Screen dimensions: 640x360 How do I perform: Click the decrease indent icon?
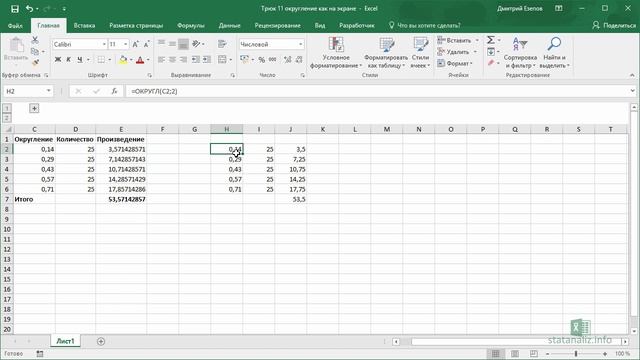(196, 60)
